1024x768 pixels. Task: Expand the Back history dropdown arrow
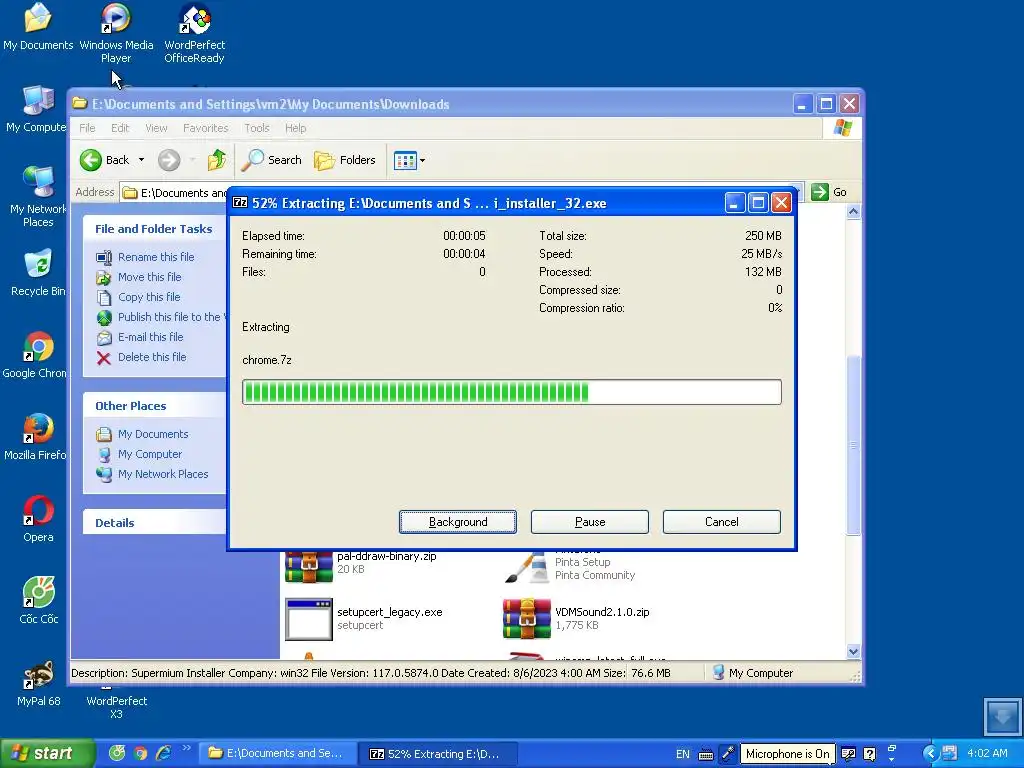click(141, 160)
